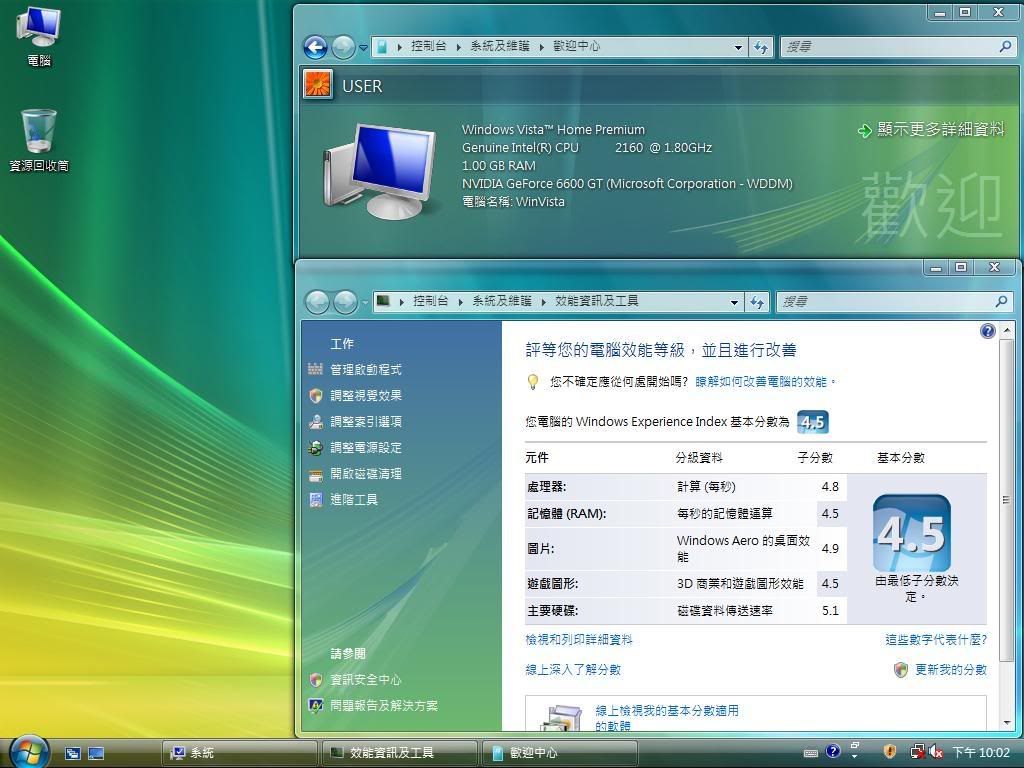
Task: Click 控制台 breadcrumb in 效能資訊及工具 window
Action: [x=430, y=301]
